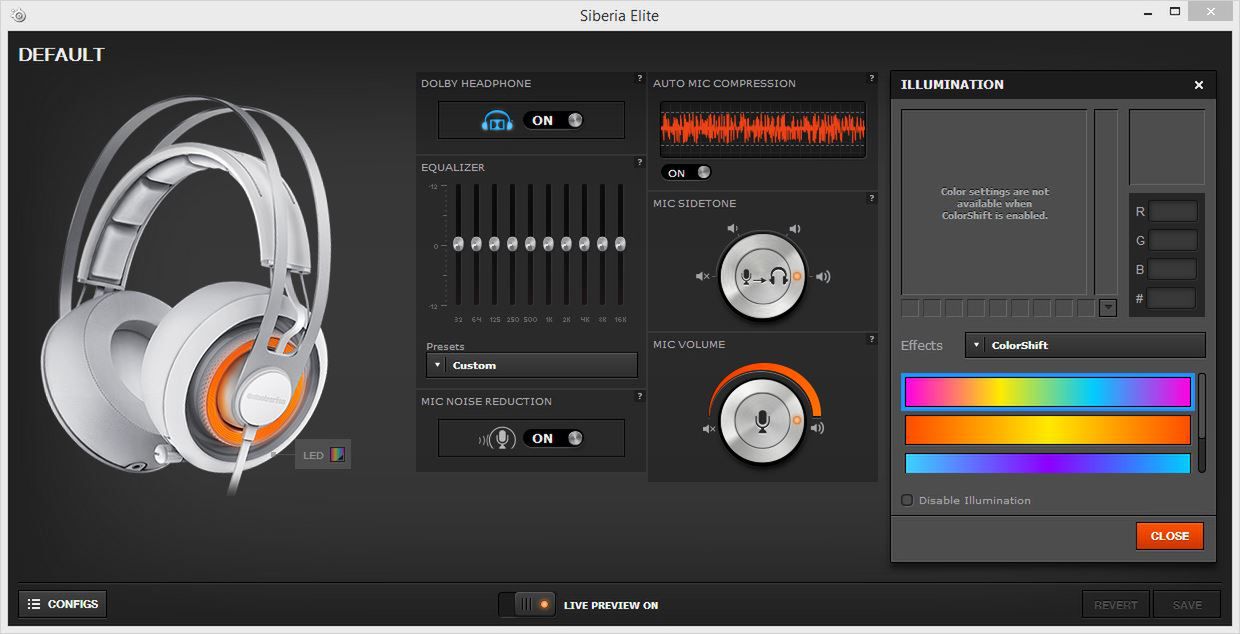This screenshot has width=1240, height=634.
Task: Expand the saved color swatches arrow
Action: point(1107,308)
